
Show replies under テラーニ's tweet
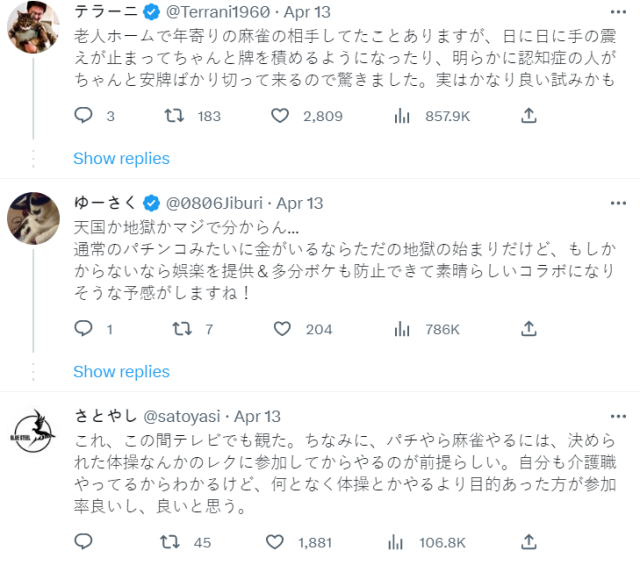(x=121, y=158)
